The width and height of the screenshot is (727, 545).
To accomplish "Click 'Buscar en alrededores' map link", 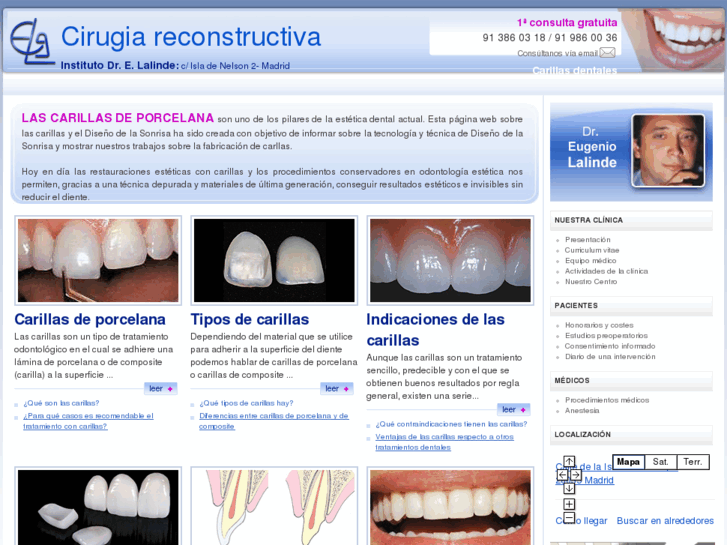I will click(x=665, y=521).
